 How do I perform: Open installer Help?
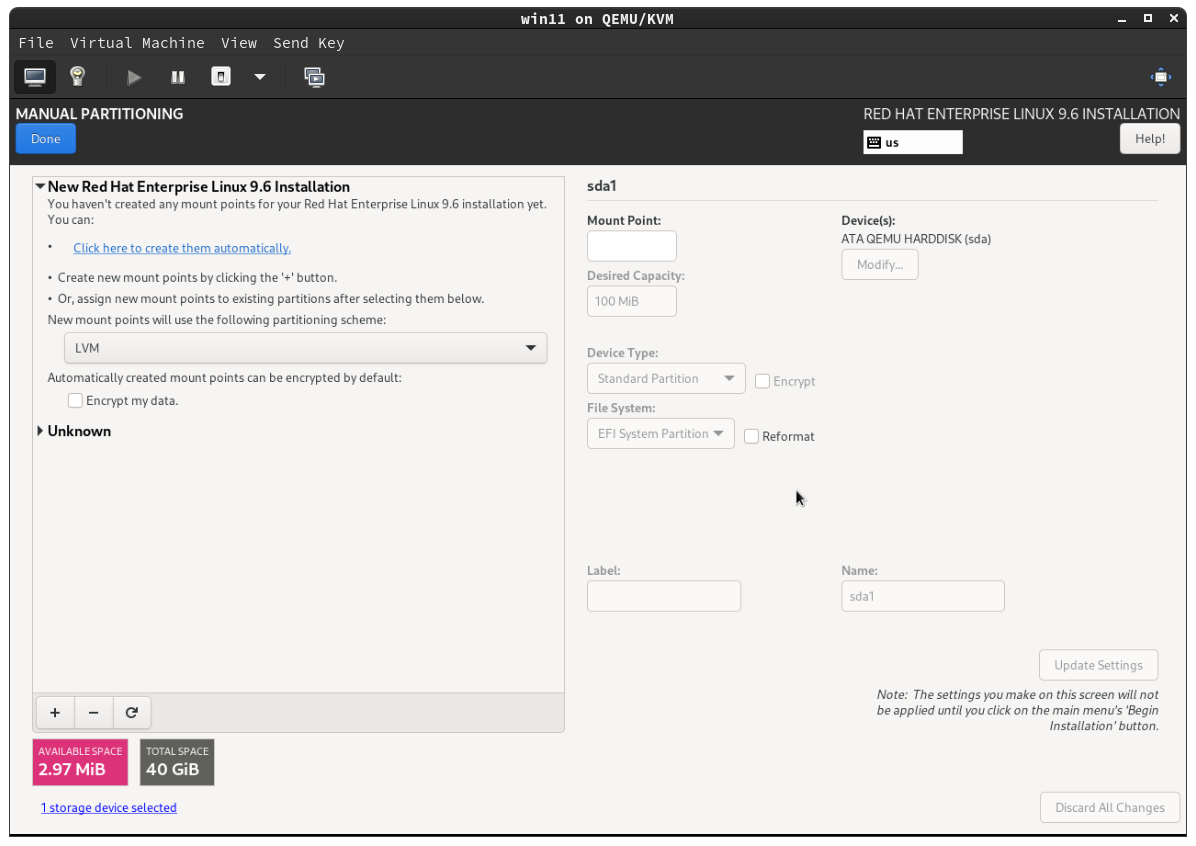1149,139
